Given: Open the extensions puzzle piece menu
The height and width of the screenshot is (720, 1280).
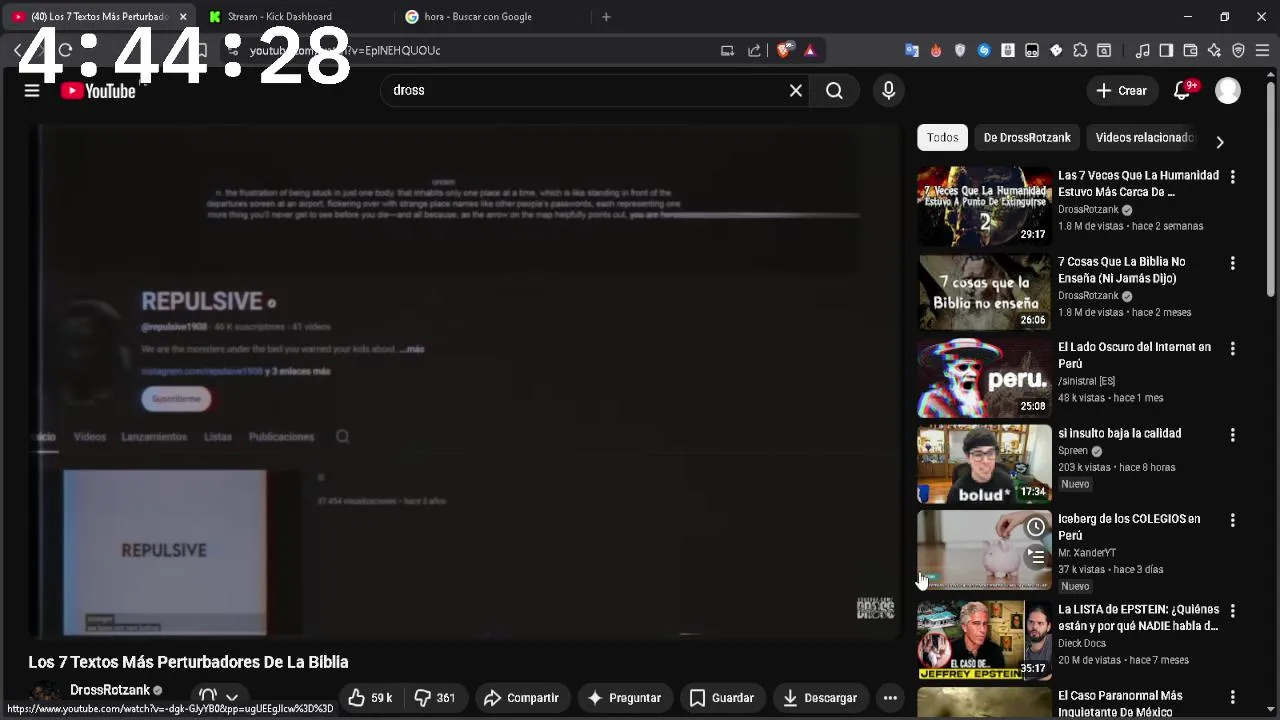Looking at the screenshot, I should click(1080, 50).
